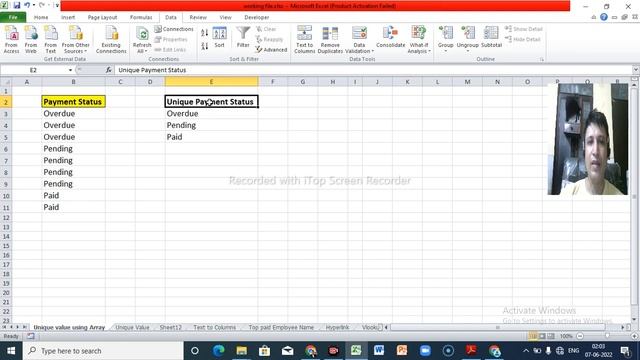Click the macro record status bar icon

pos(31,336)
